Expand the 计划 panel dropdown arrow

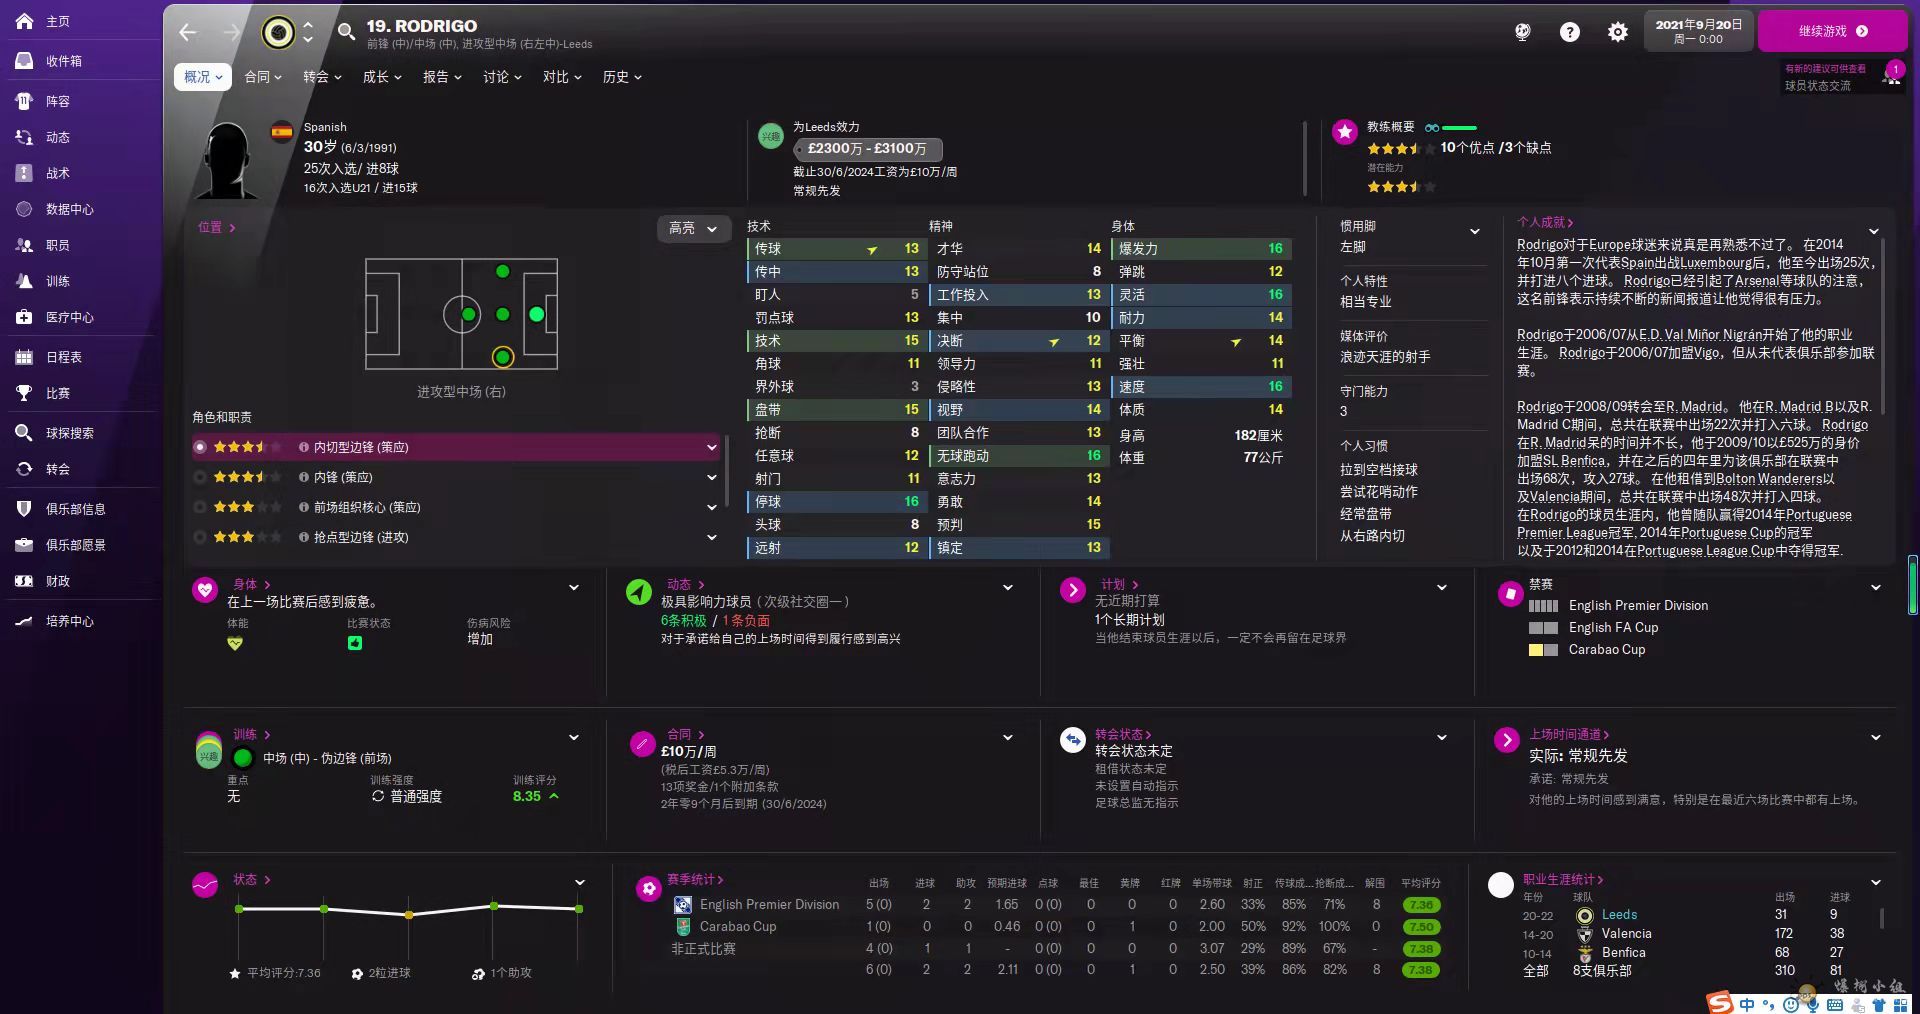pyautogui.click(x=1442, y=587)
